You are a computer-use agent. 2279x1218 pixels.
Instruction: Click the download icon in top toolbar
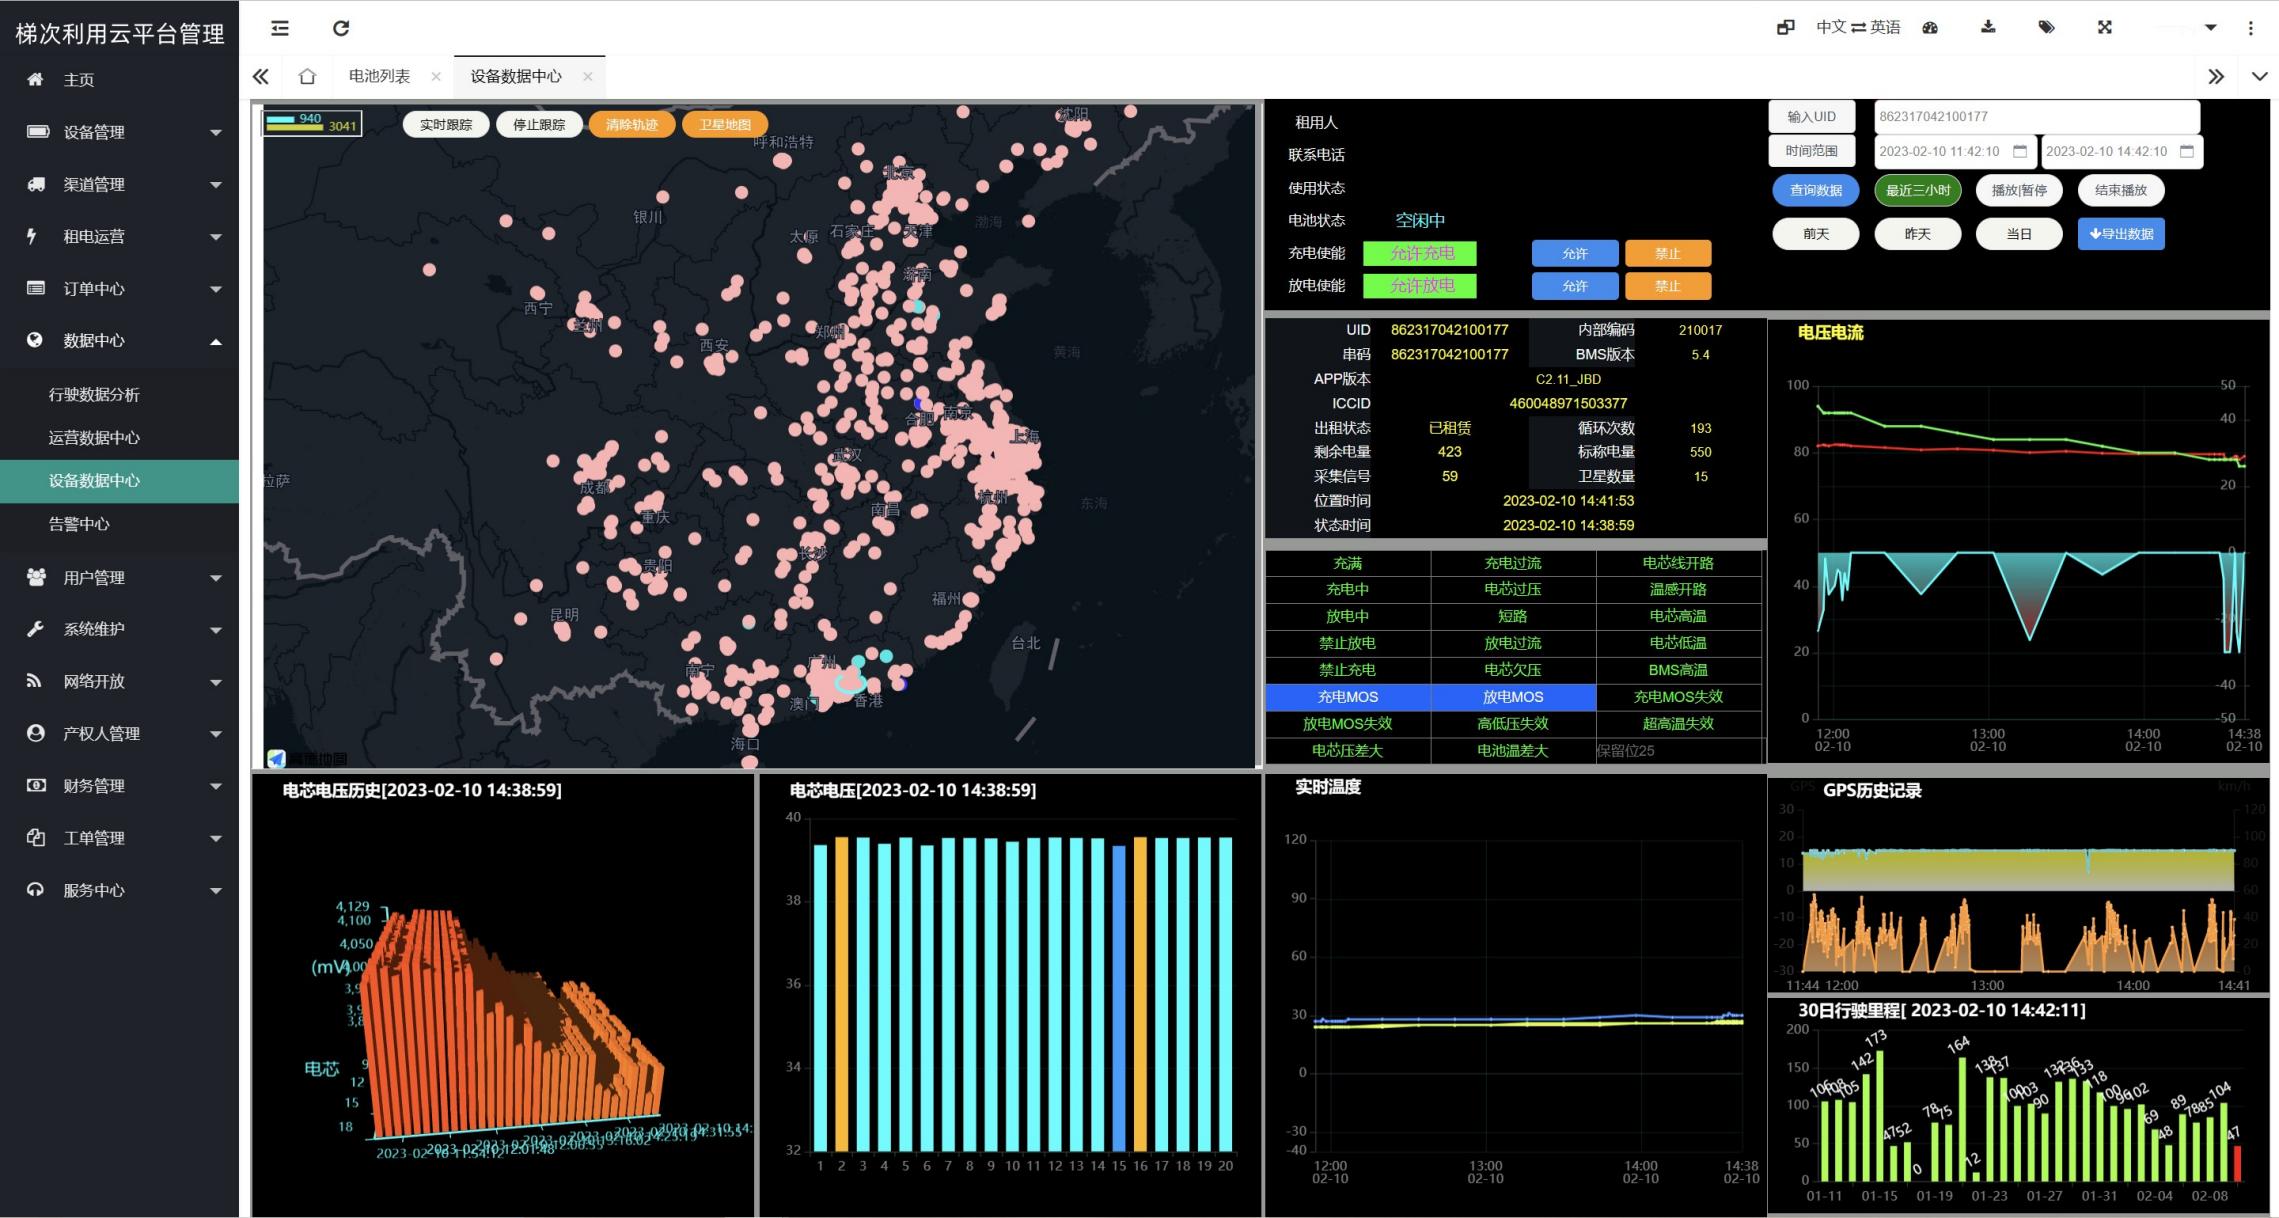click(x=1988, y=27)
